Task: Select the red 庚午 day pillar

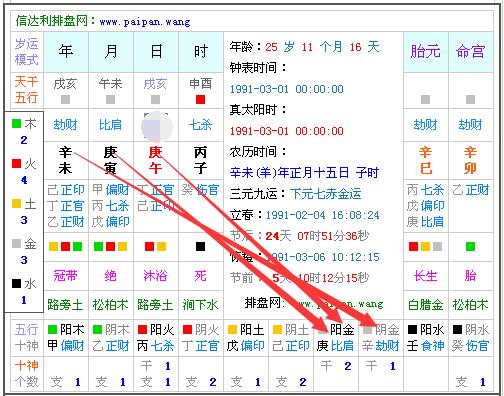Action: click(x=155, y=160)
